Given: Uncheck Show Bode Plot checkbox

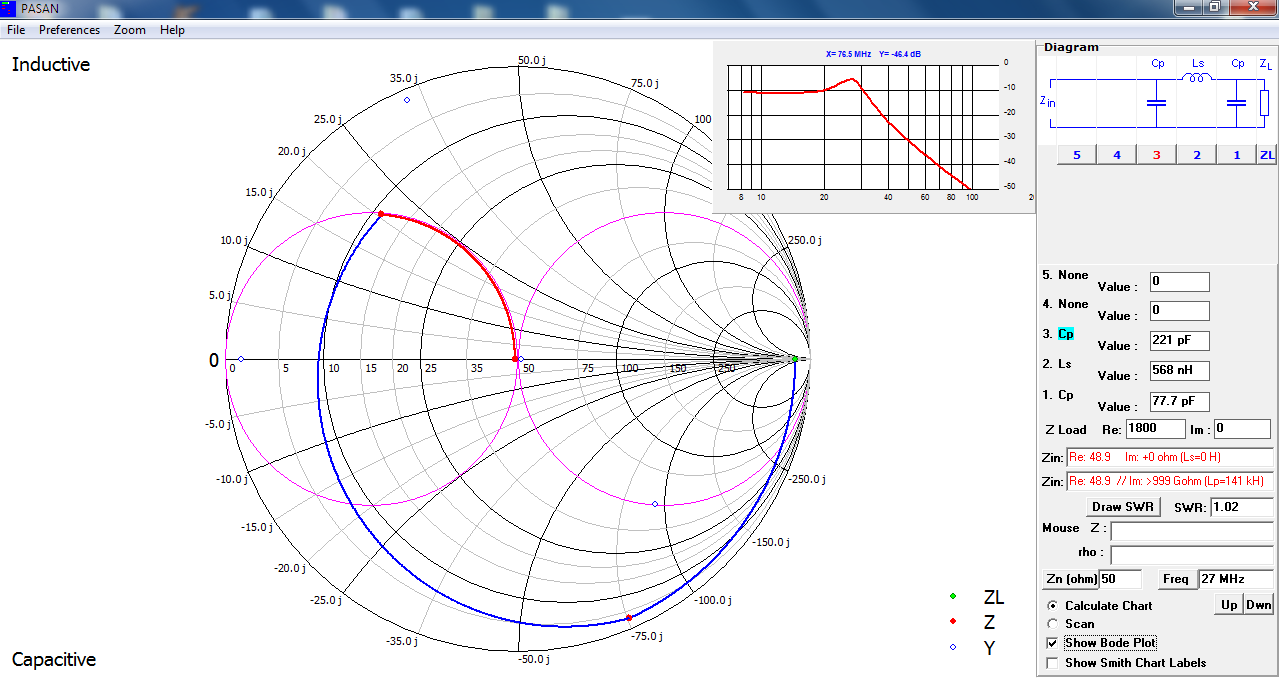Looking at the screenshot, I should click(x=1052, y=643).
